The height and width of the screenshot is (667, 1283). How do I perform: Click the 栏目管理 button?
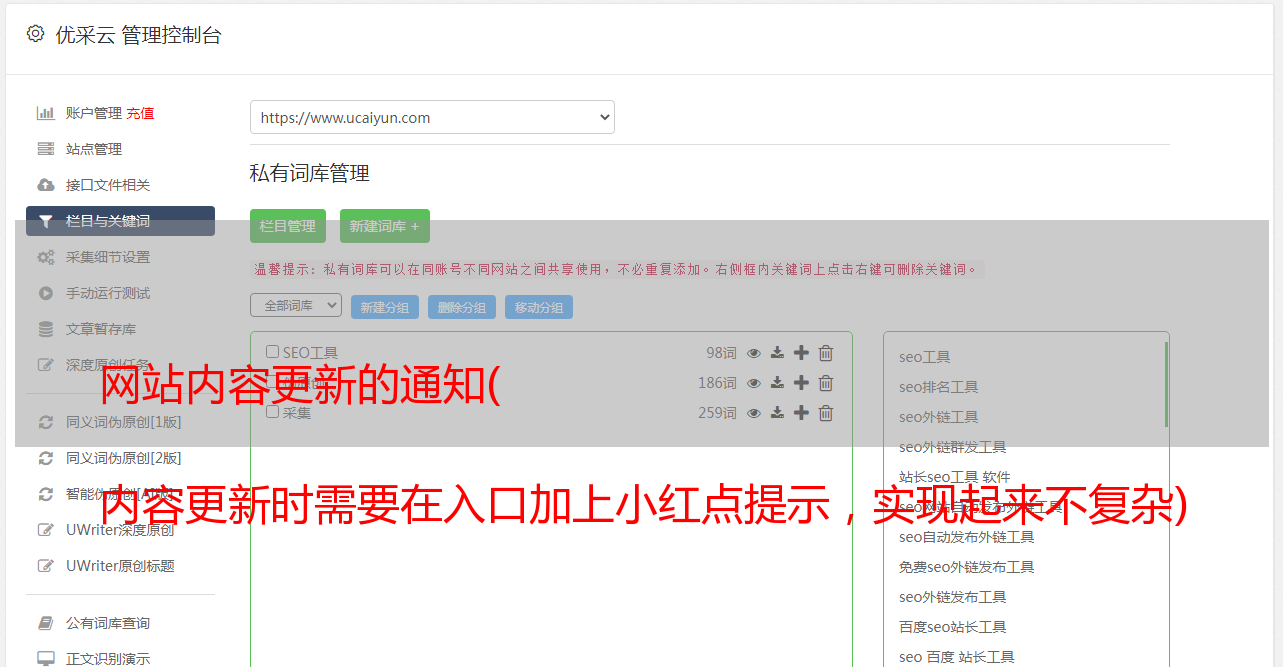(288, 226)
